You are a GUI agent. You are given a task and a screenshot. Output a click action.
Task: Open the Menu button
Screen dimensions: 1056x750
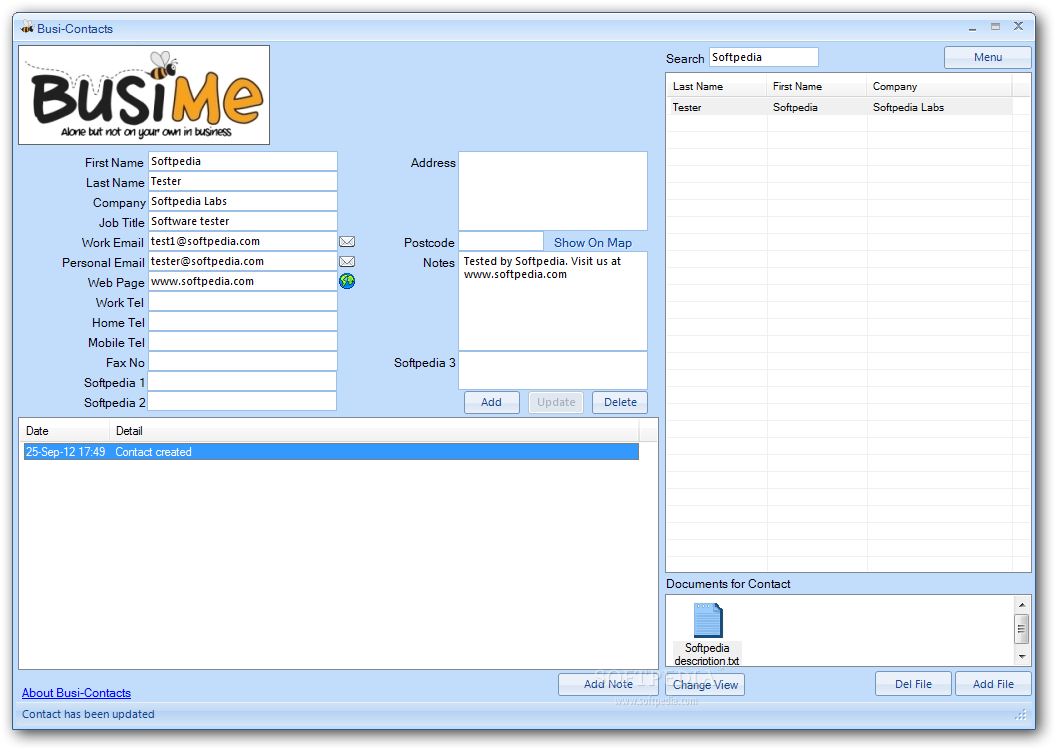[x=987, y=57]
